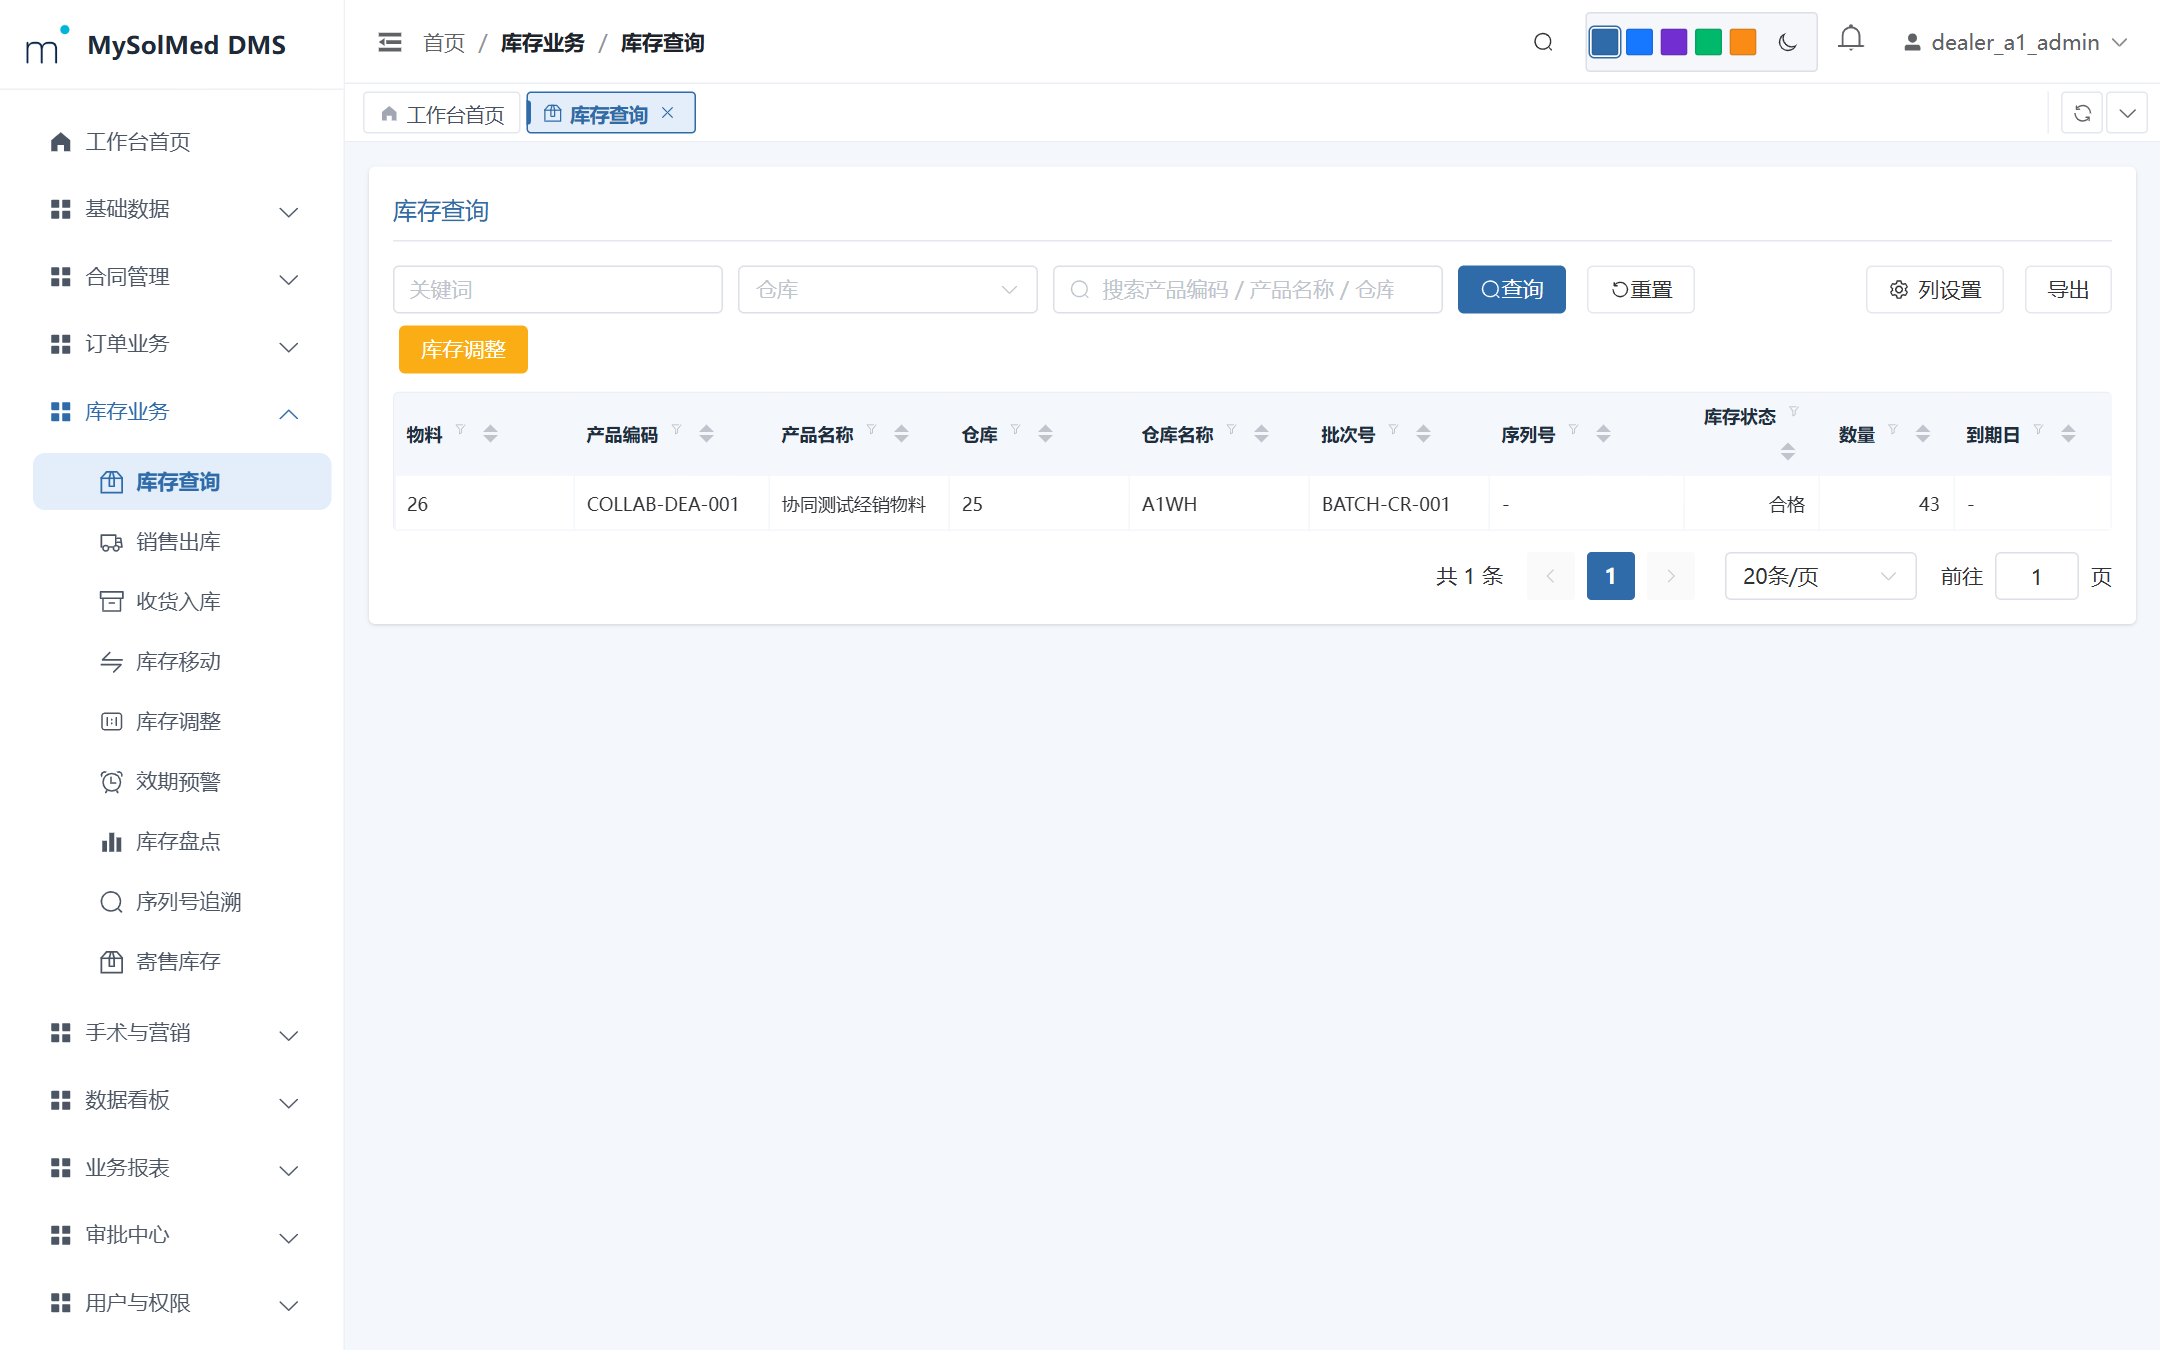Open 序列号追溯 in the sidebar
Image resolution: width=2160 pixels, height=1350 pixels.
click(x=182, y=902)
